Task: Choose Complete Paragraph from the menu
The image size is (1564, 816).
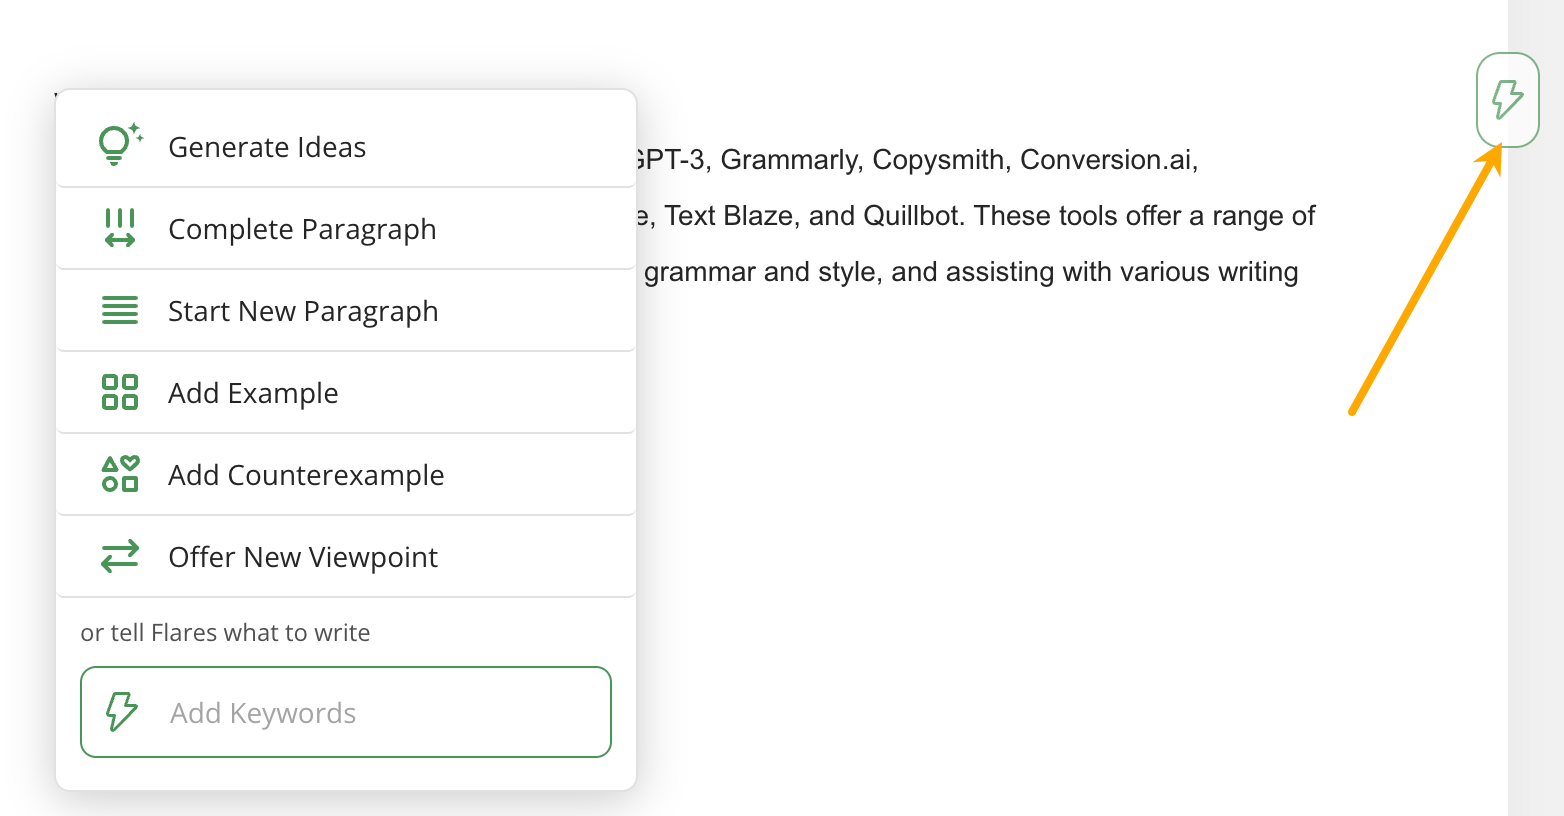Action: (302, 229)
